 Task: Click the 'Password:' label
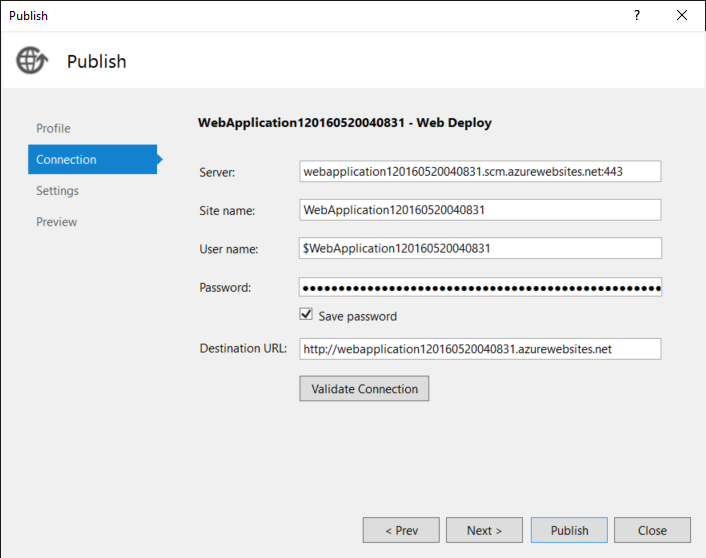(225, 287)
